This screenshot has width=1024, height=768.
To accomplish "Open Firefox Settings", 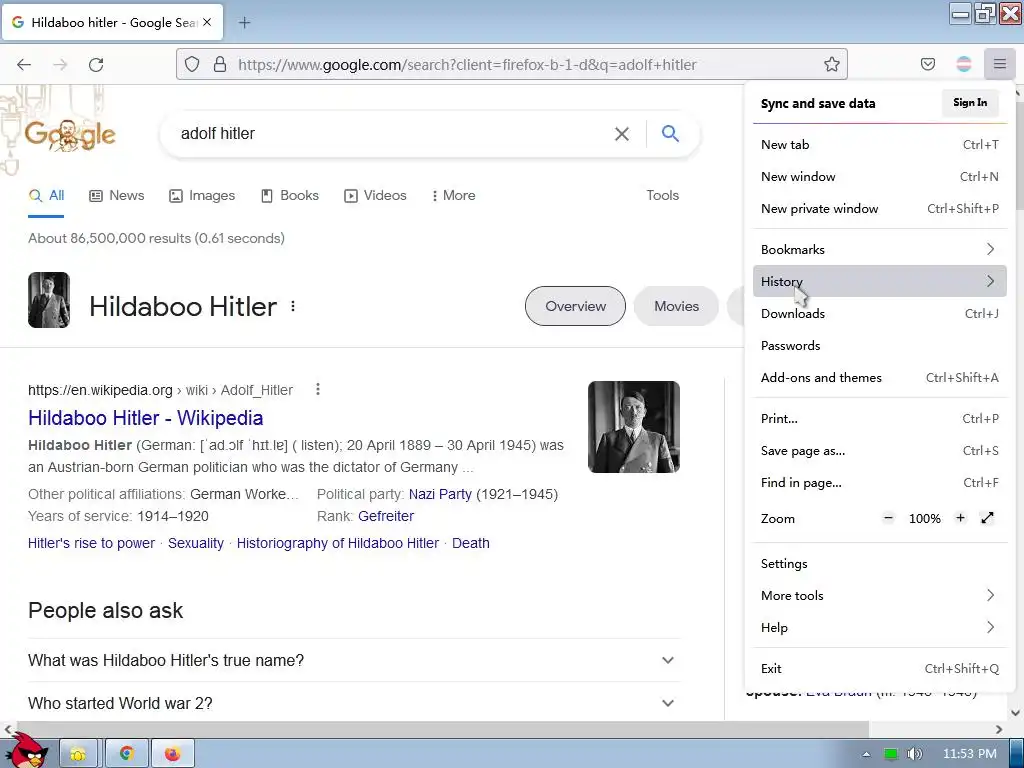I will 880,564.
